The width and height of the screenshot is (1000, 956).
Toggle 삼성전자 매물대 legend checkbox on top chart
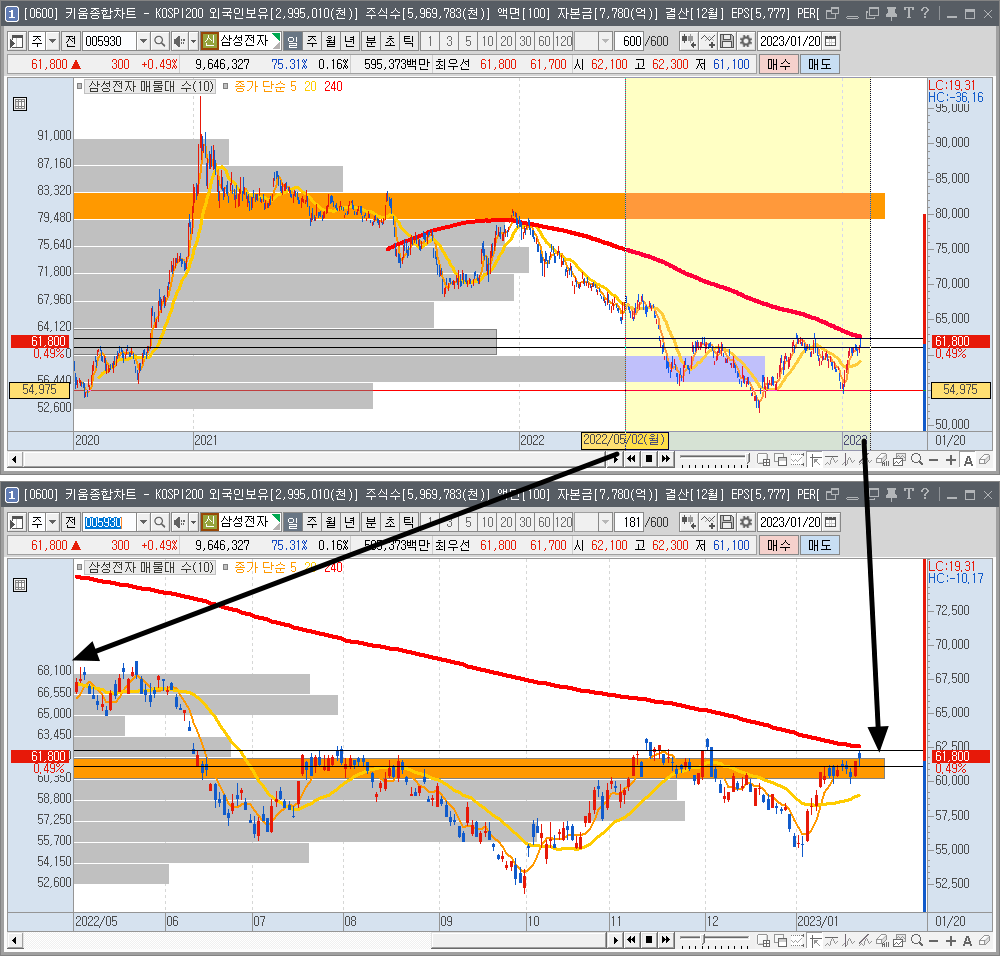[80, 86]
